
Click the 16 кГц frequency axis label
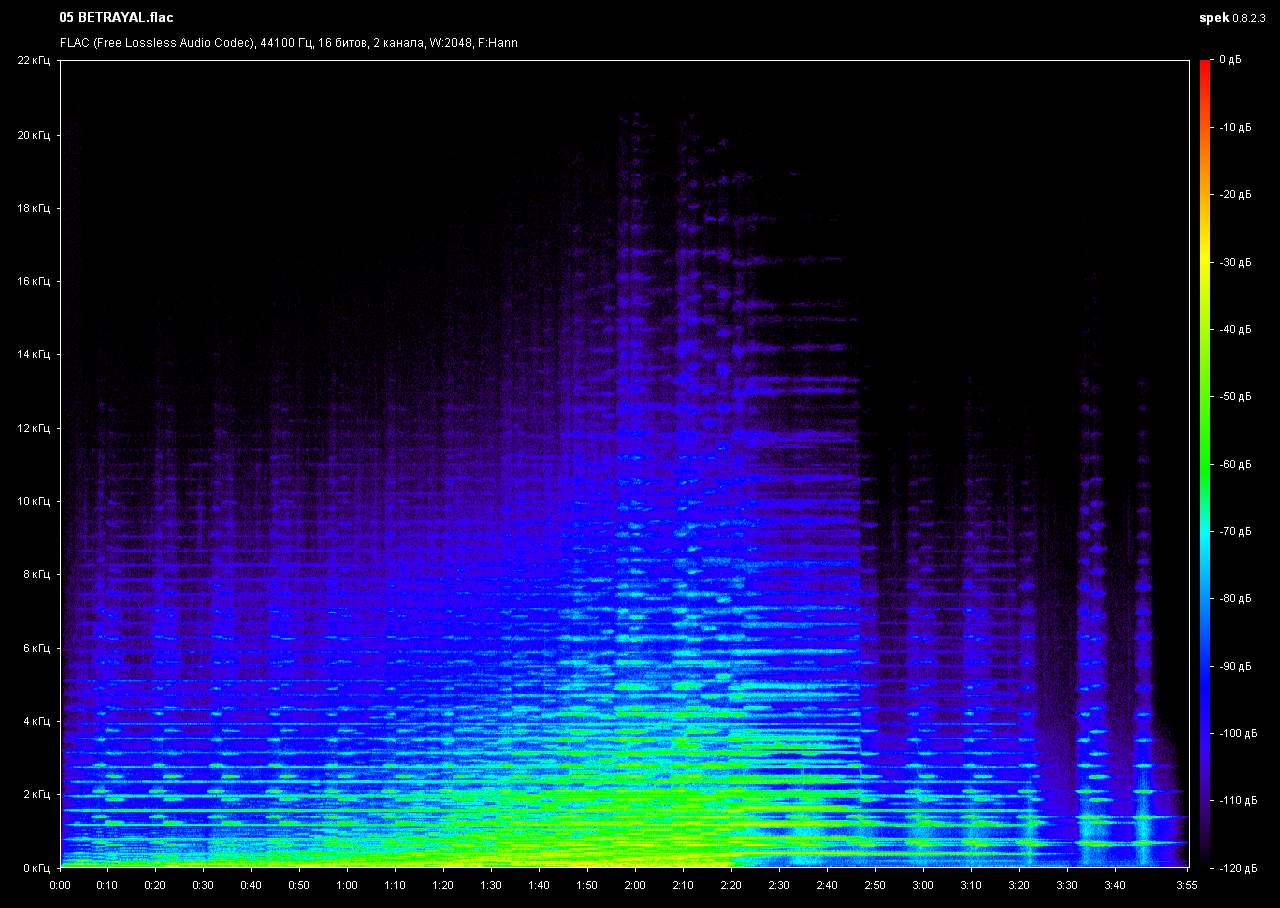[35, 282]
